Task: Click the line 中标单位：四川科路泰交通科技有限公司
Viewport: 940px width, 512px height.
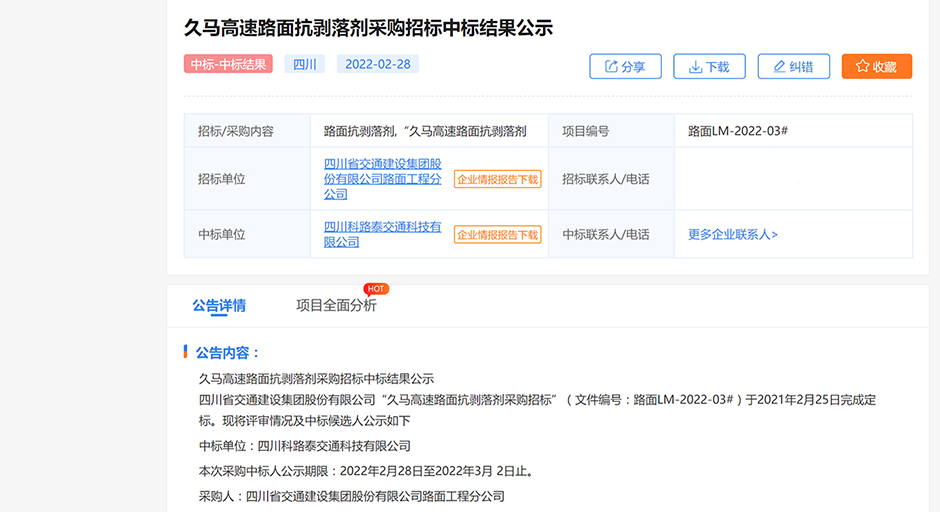Action: pos(305,446)
